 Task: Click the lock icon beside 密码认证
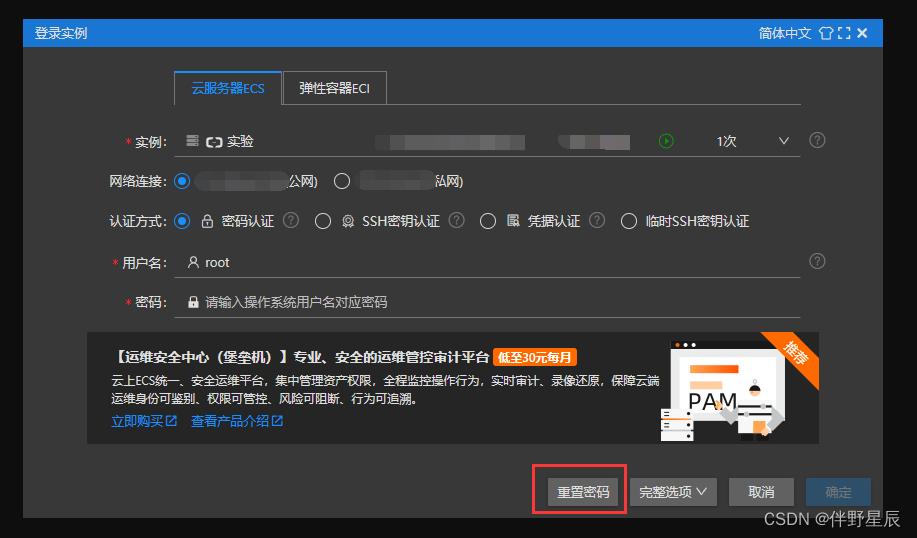207,221
